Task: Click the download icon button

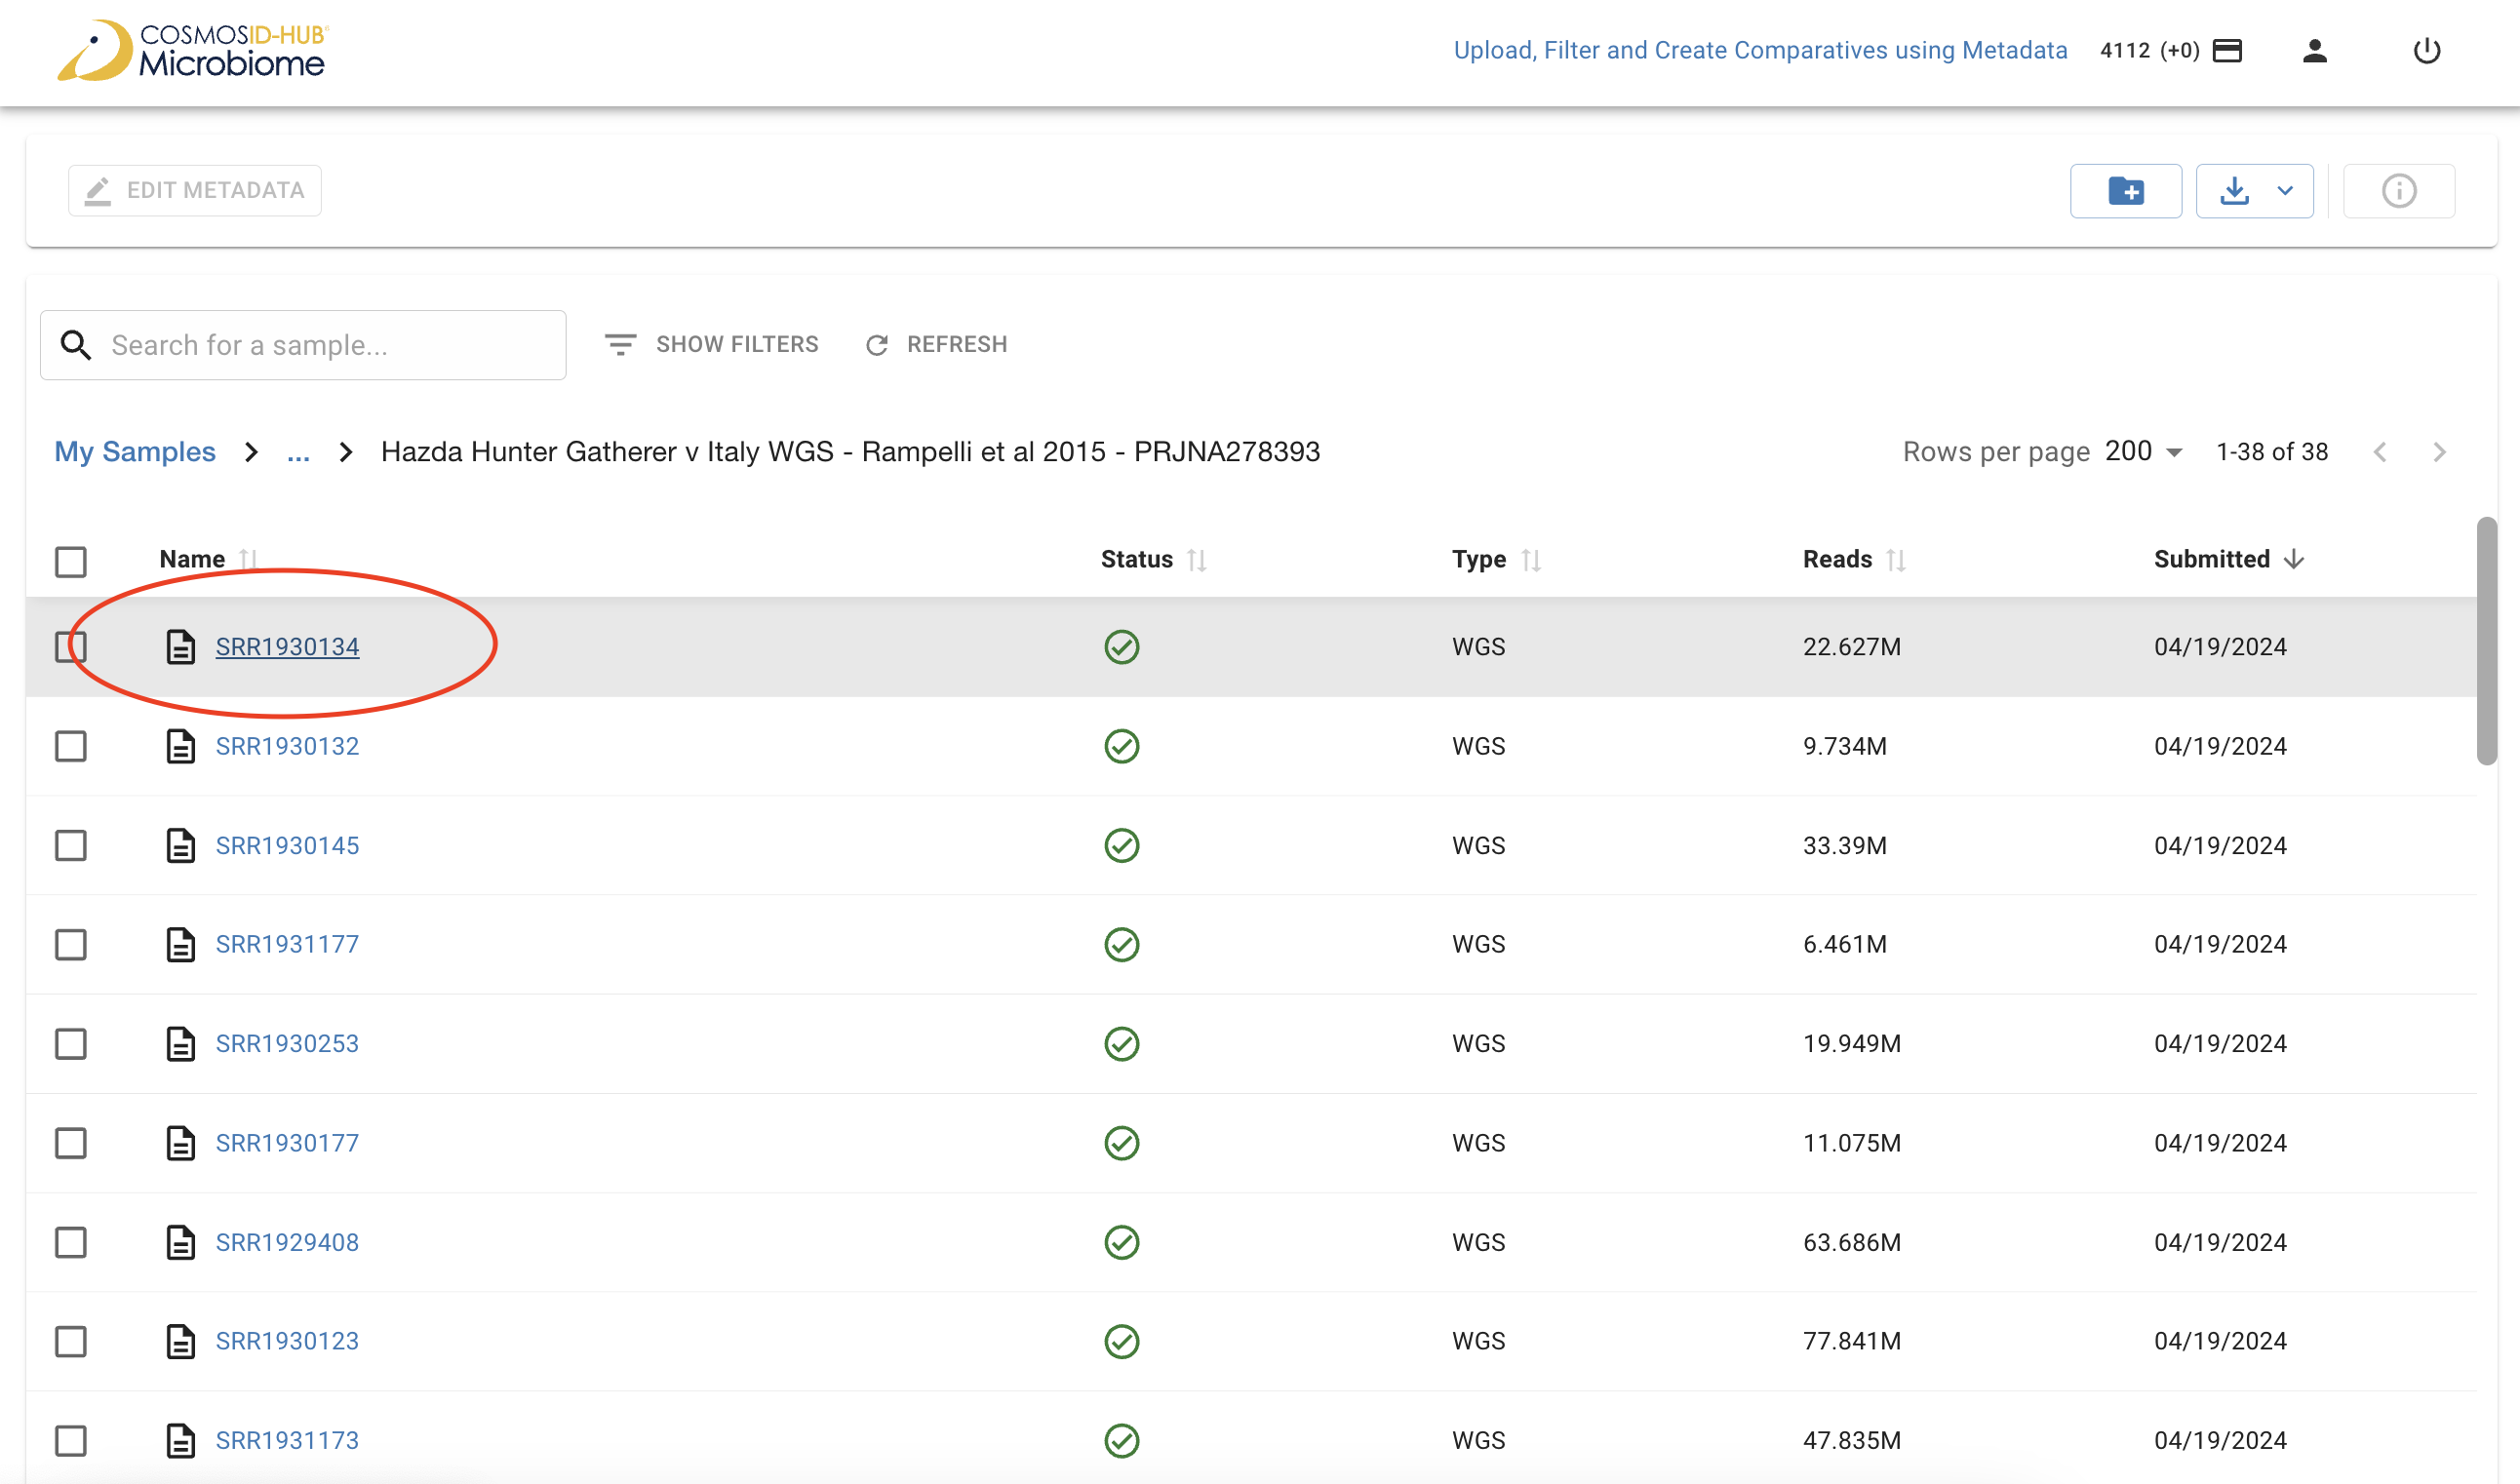Action: click(2234, 191)
